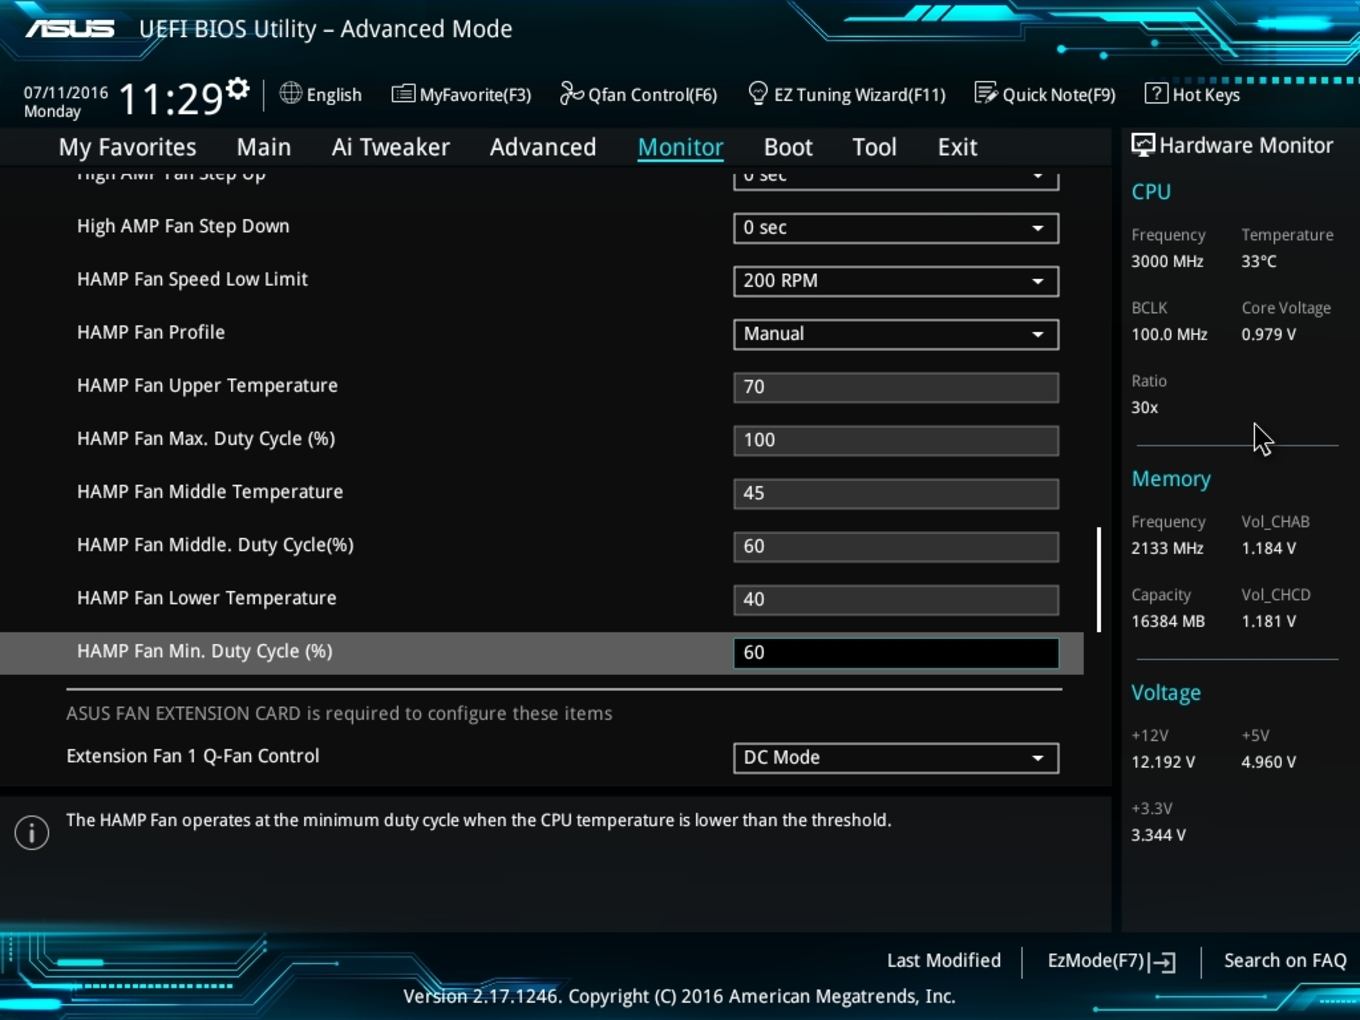1360x1020 pixels.
Task: Open partially hidden Fan Step Up dropdown
Action: (896, 179)
